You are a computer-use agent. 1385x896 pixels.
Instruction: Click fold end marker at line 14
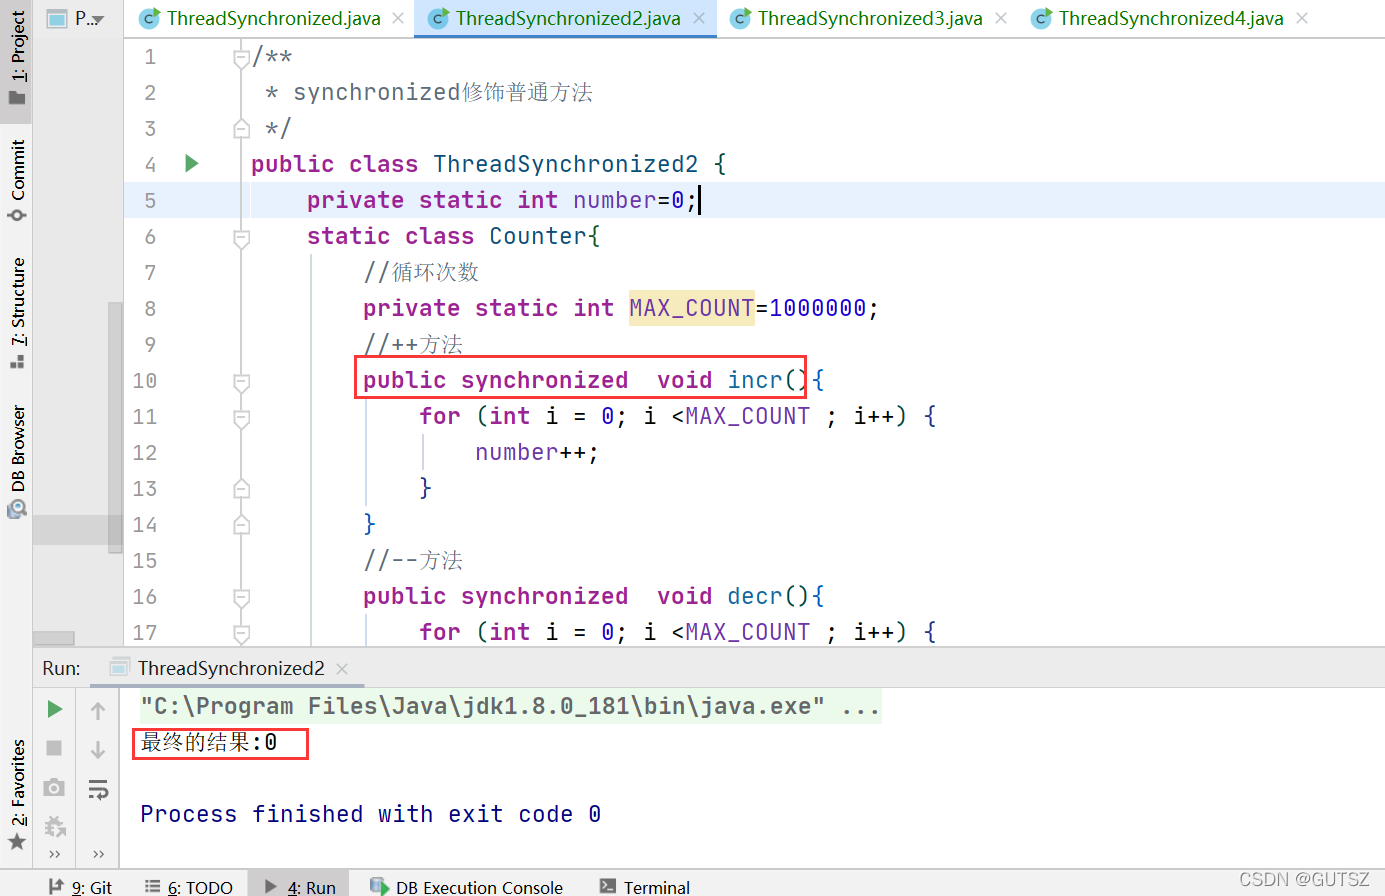[241, 524]
